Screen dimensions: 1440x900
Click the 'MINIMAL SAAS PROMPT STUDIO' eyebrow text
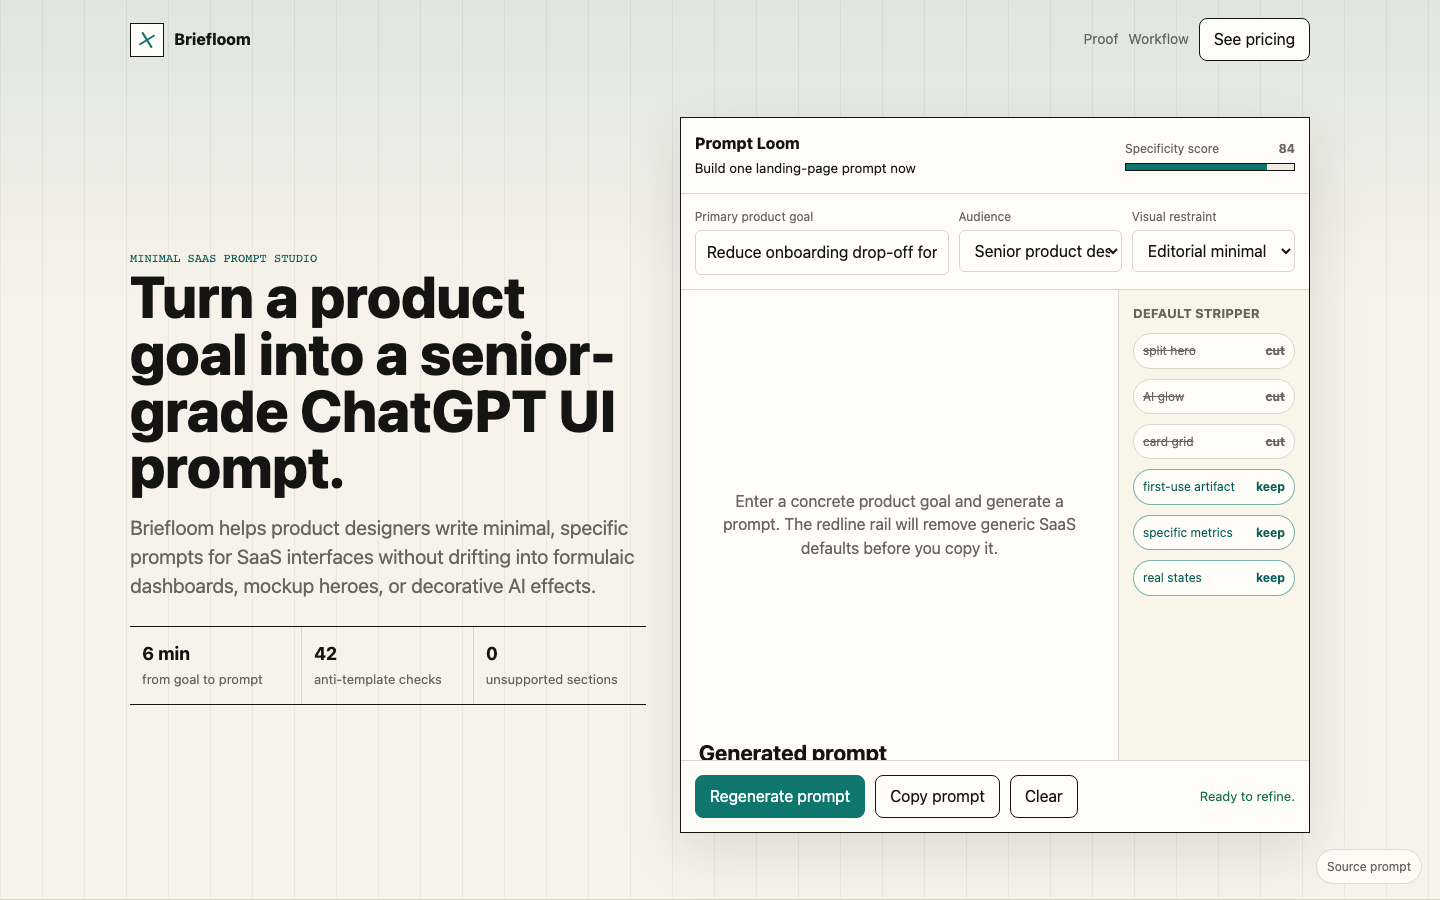click(223, 258)
